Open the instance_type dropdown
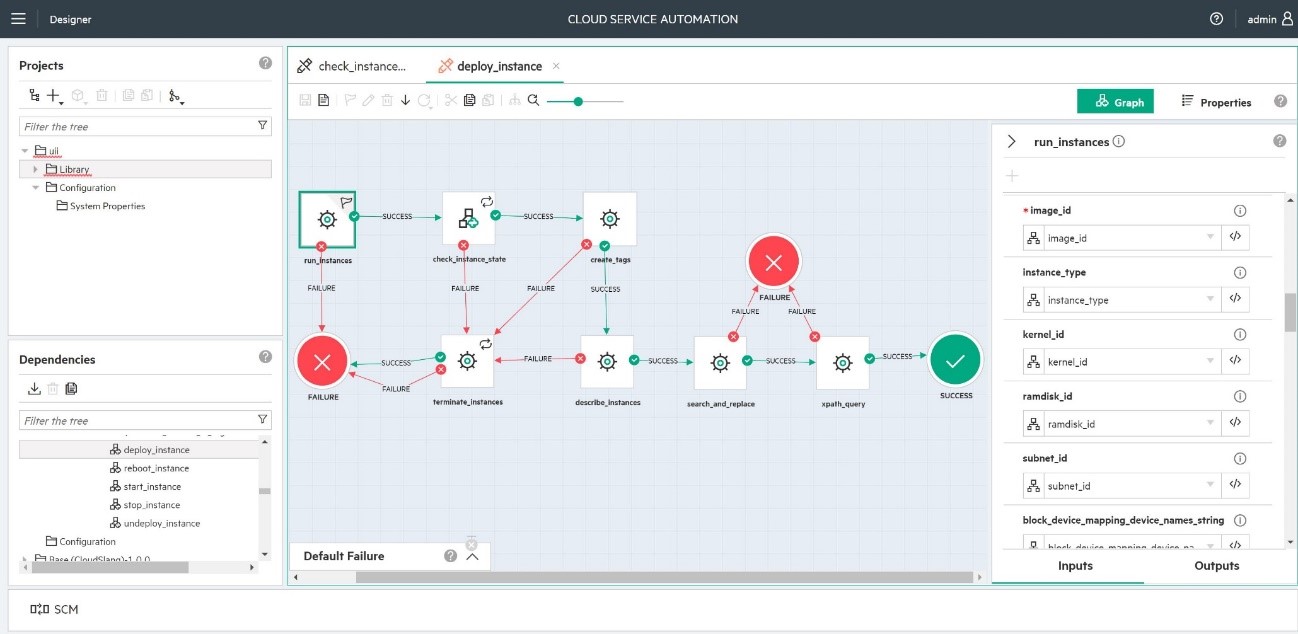Viewport: 1298px width, 634px height. [x=1210, y=300]
